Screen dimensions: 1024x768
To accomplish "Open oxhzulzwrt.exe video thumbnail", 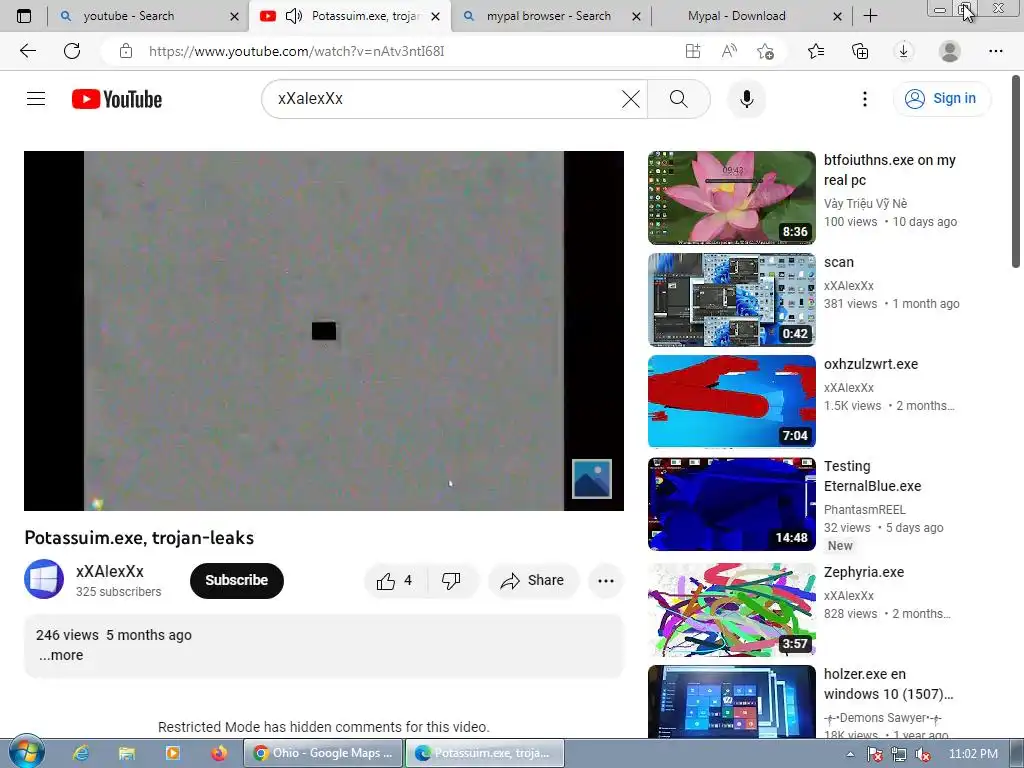I will pos(731,402).
